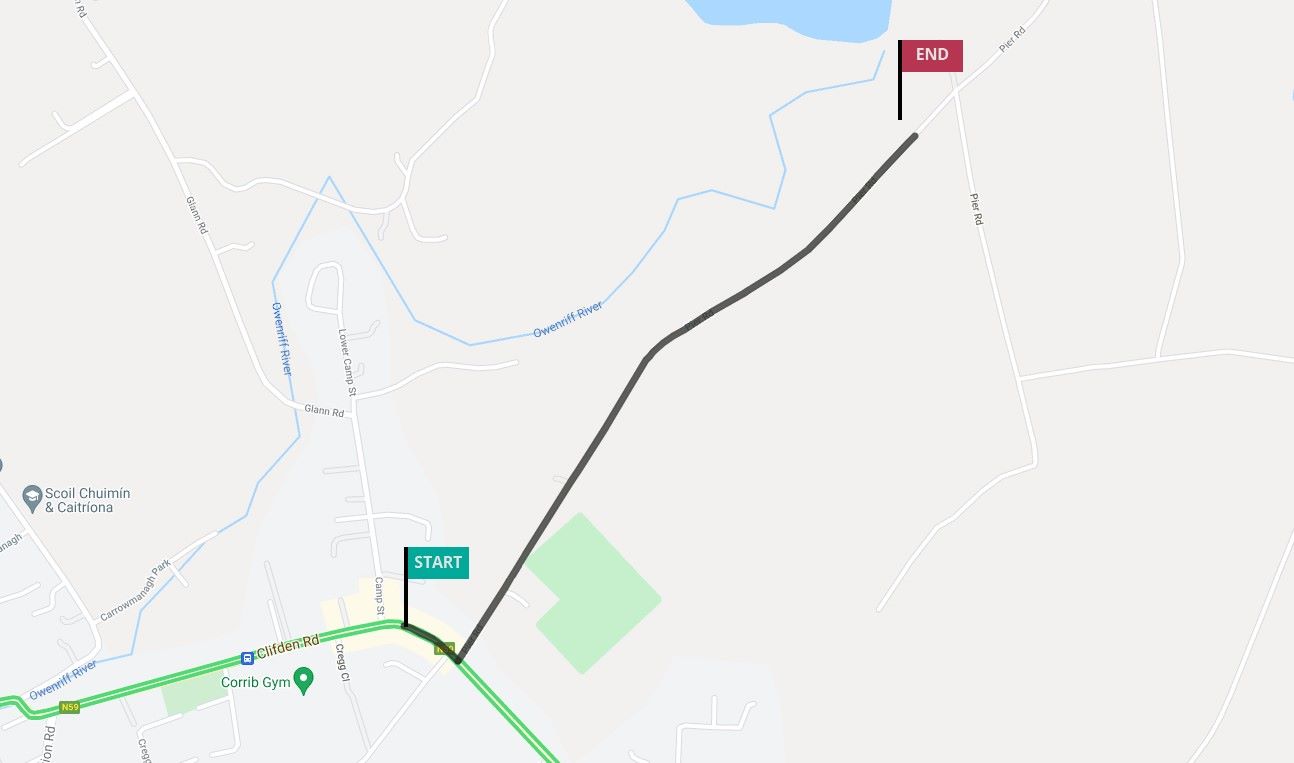Click the Pier Rd label below the END flag
1294x763 pixels.
[976, 209]
